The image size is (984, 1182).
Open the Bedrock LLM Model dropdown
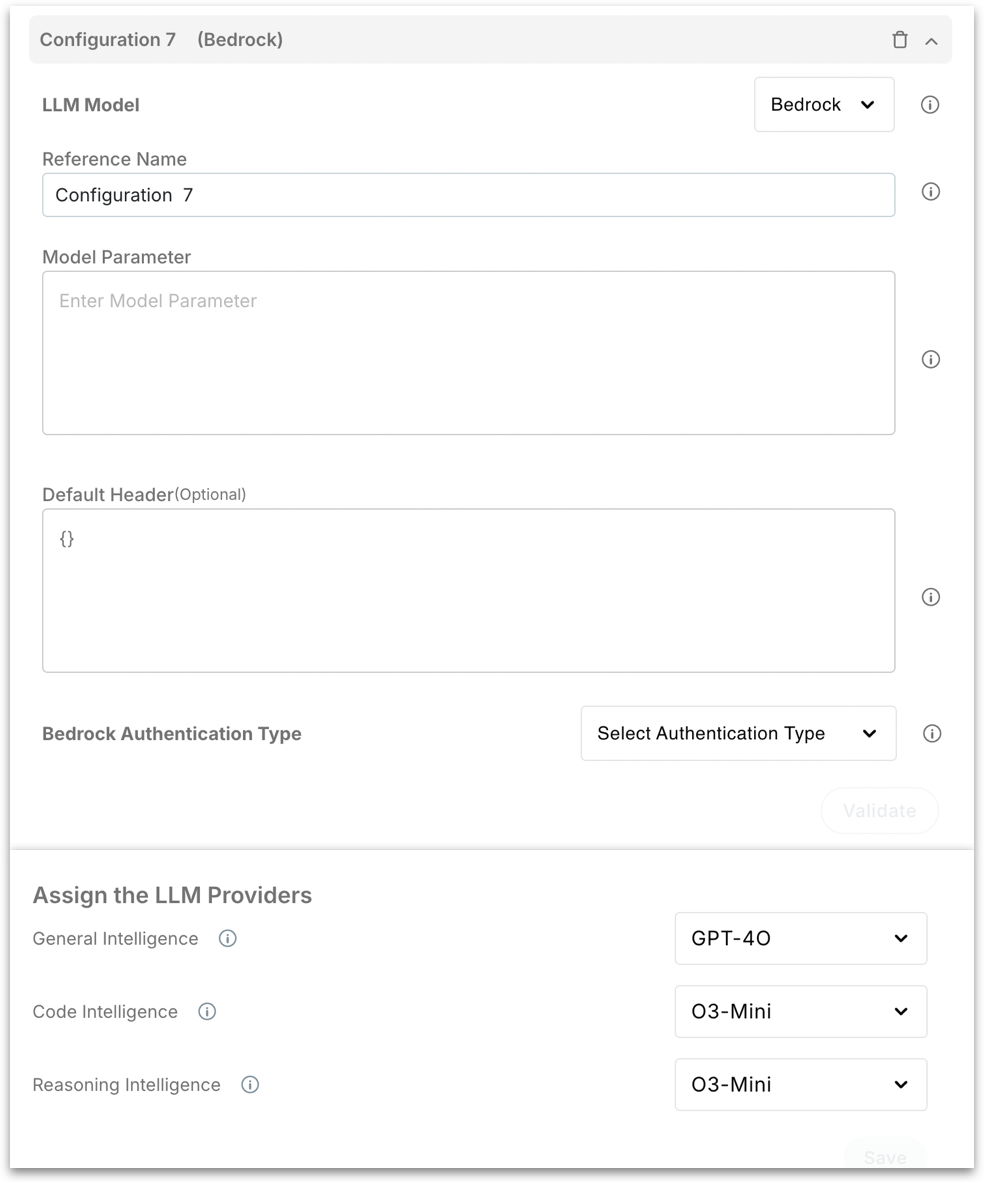click(824, 105)
